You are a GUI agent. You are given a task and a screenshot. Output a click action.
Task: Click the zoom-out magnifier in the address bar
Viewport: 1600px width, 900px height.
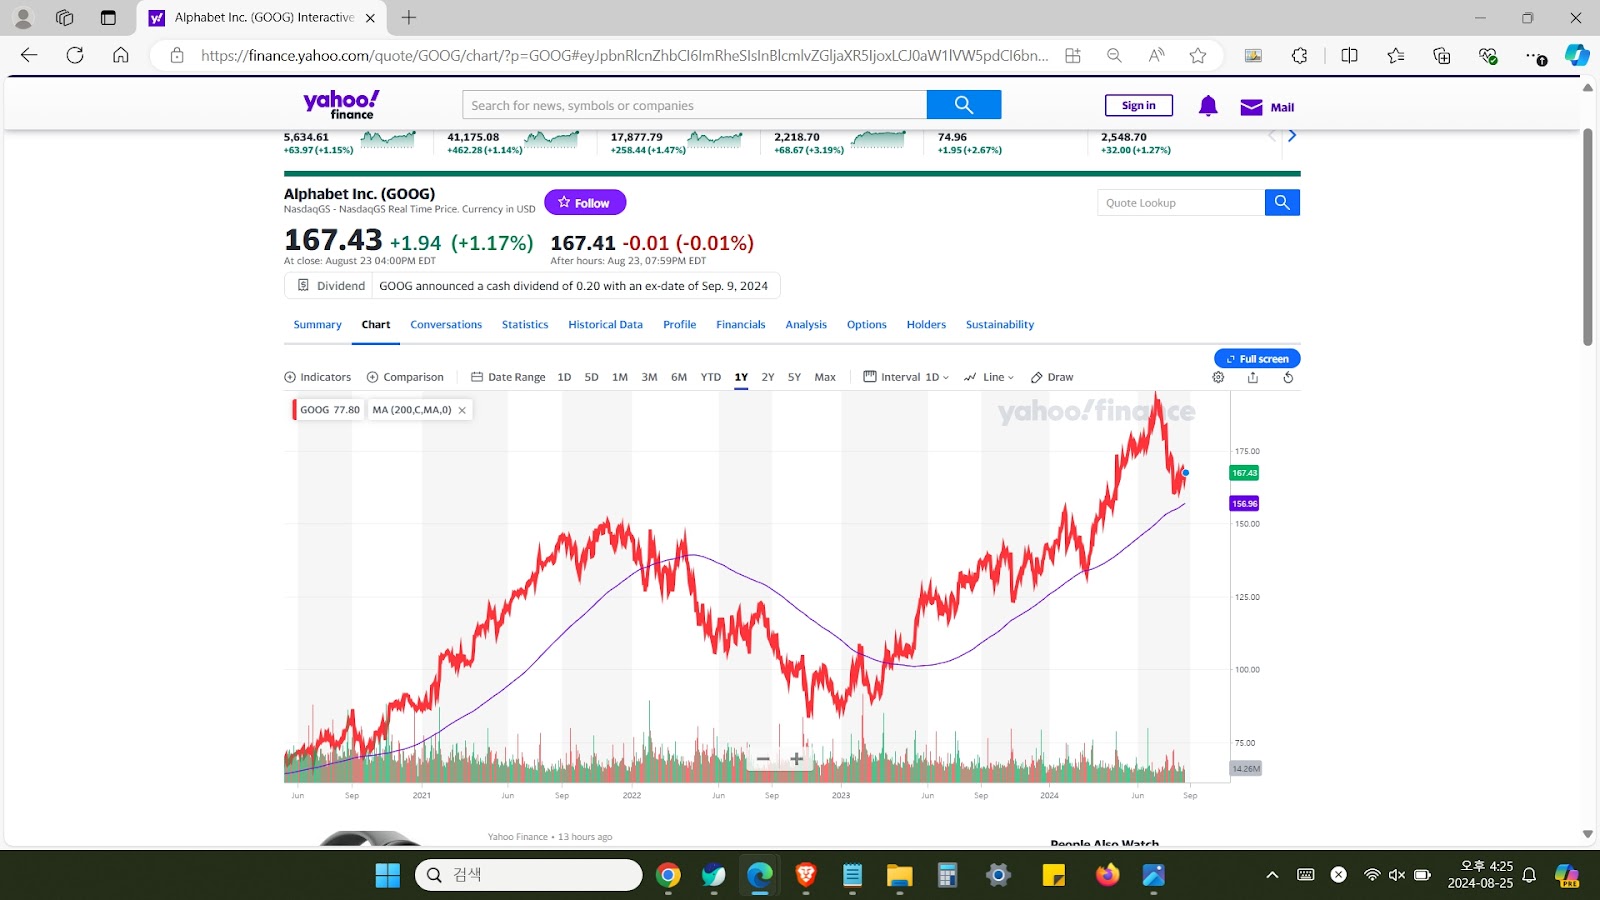[x=1114, y=56]
